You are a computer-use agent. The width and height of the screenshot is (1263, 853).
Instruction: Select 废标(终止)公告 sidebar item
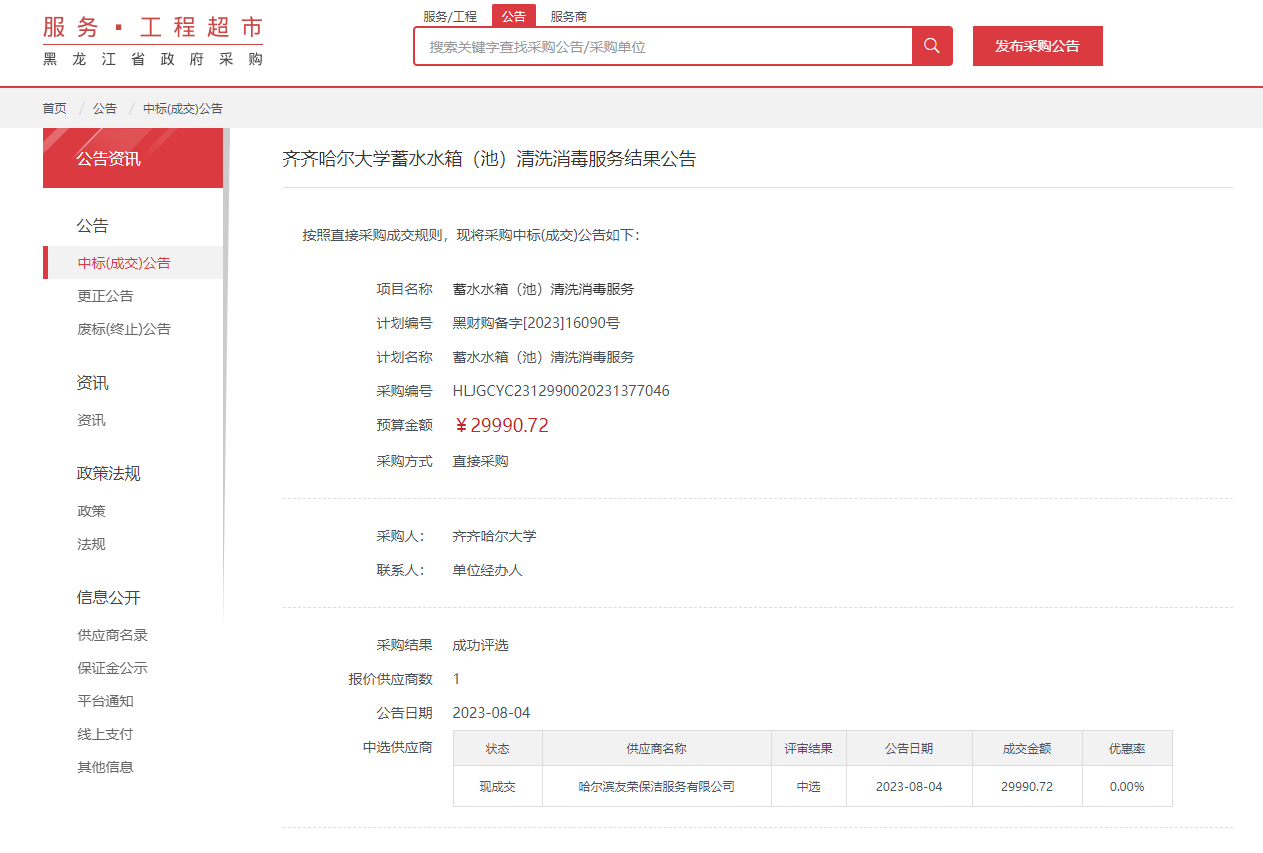(124, 329)
